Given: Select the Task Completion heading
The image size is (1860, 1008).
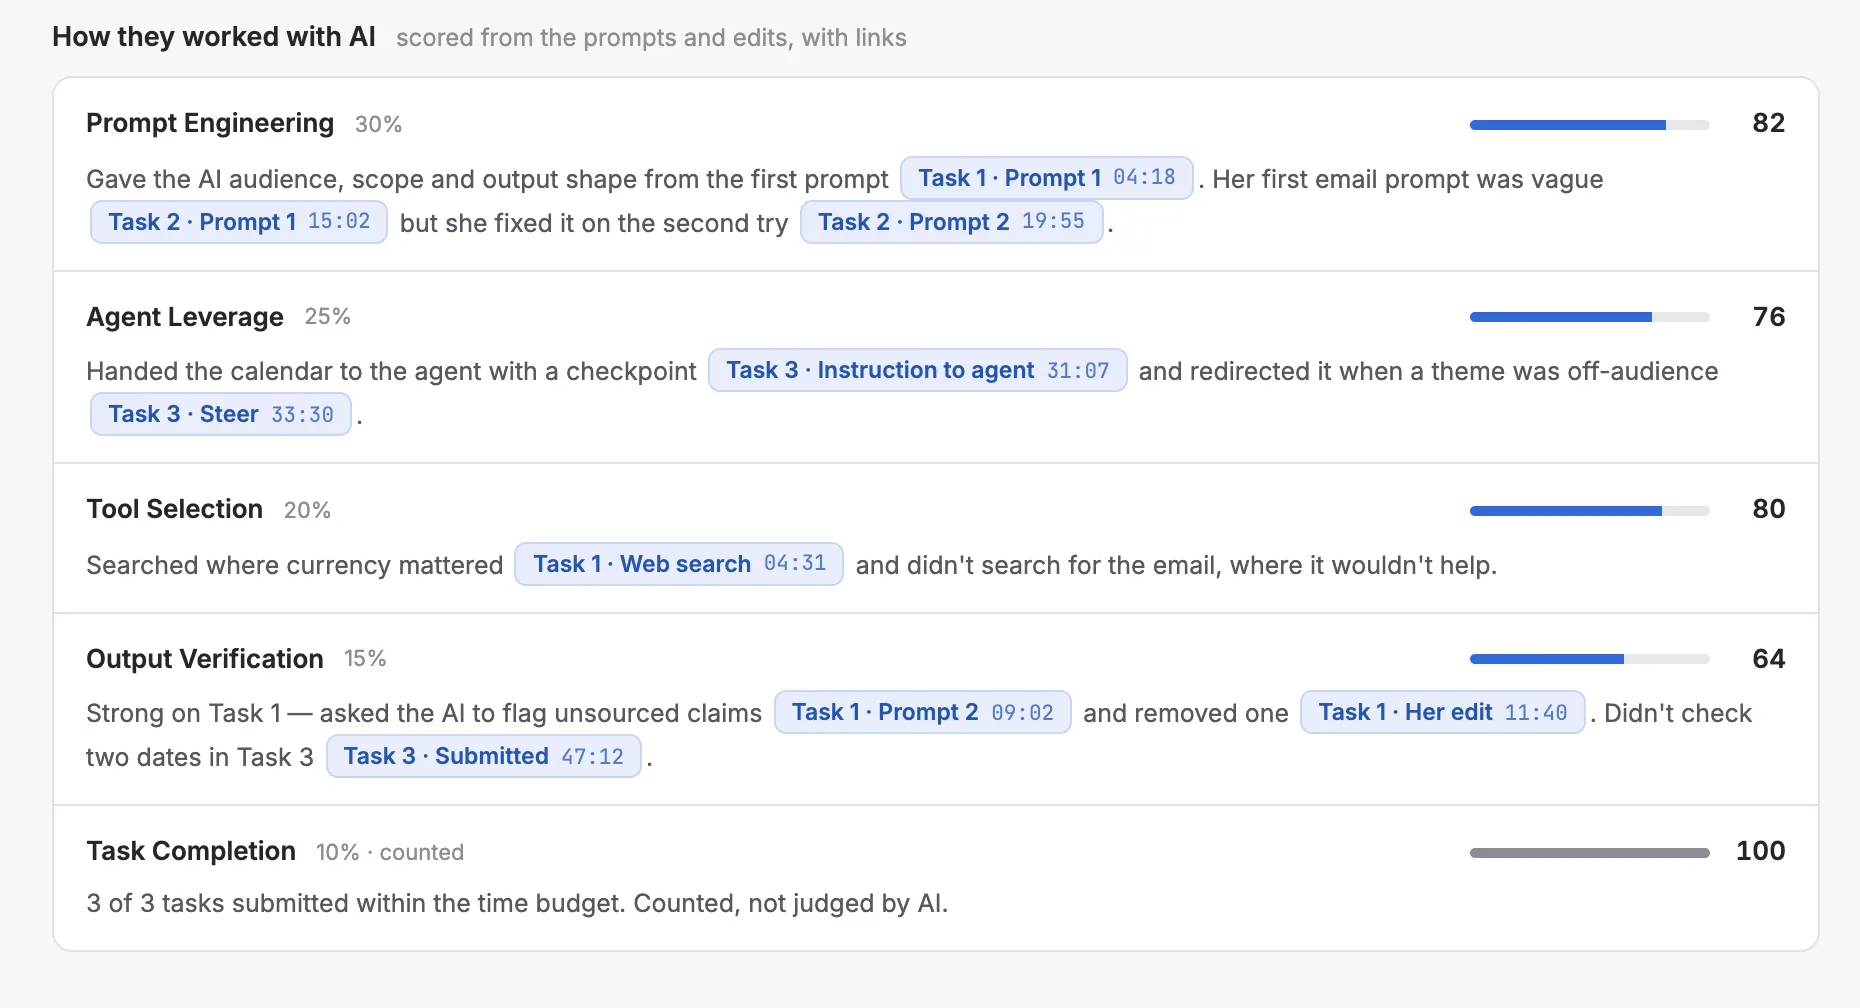Looking at the screenshot, I should (191, 851).
